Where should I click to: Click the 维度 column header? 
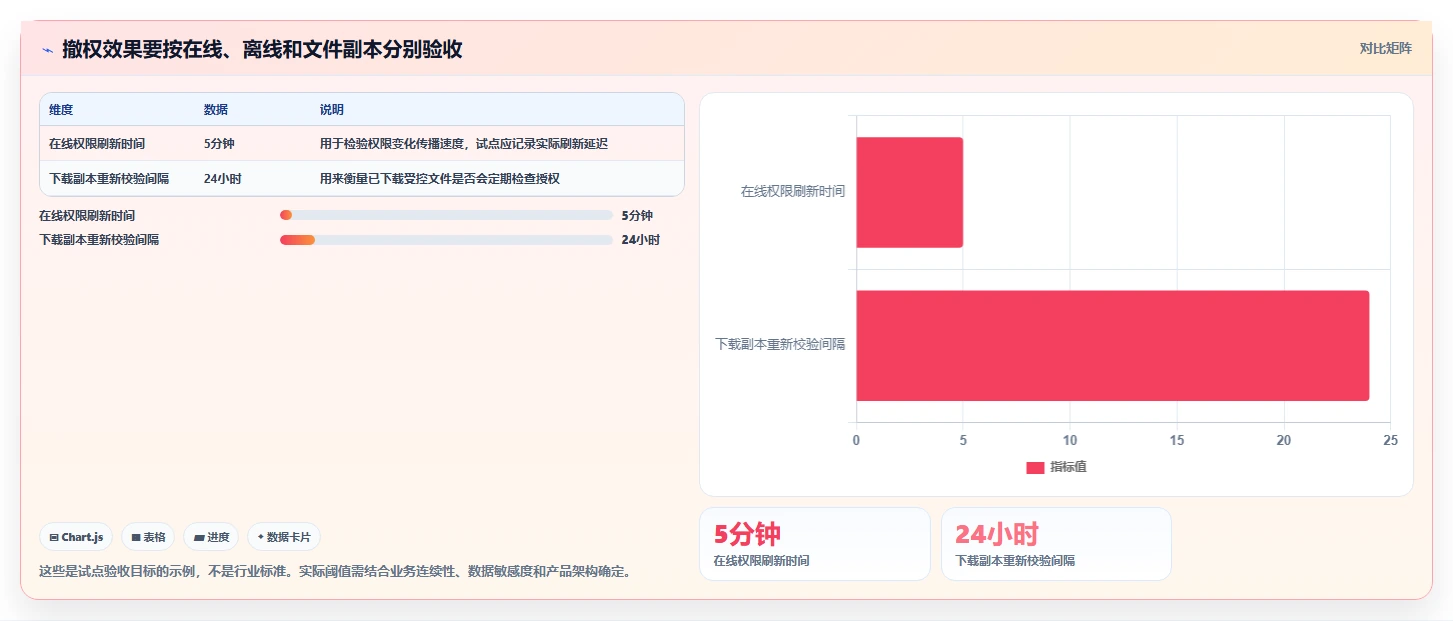pyautogui.click(x=61, y=110)
